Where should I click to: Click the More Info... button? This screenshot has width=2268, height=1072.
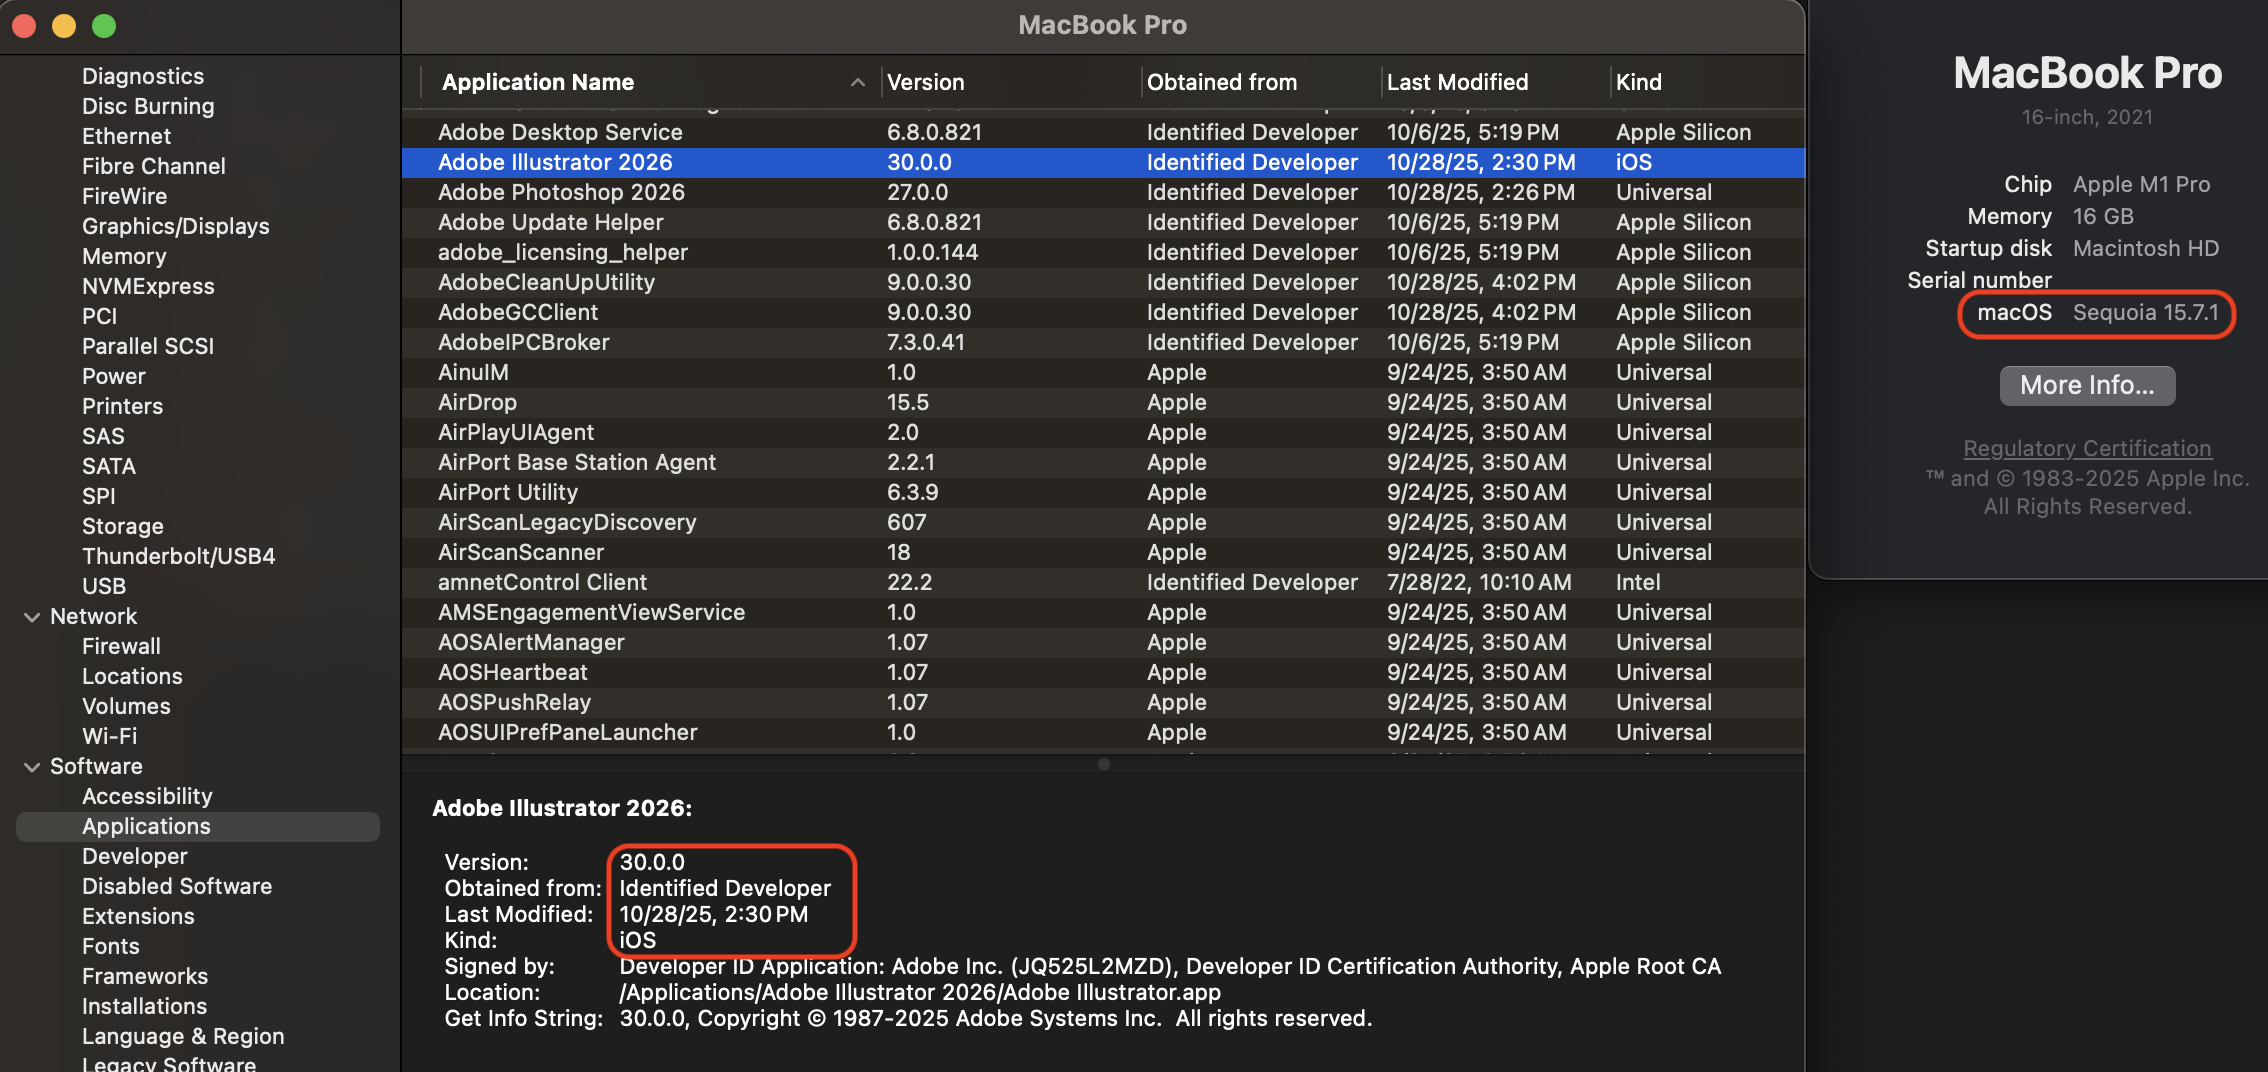(2087, 385)
